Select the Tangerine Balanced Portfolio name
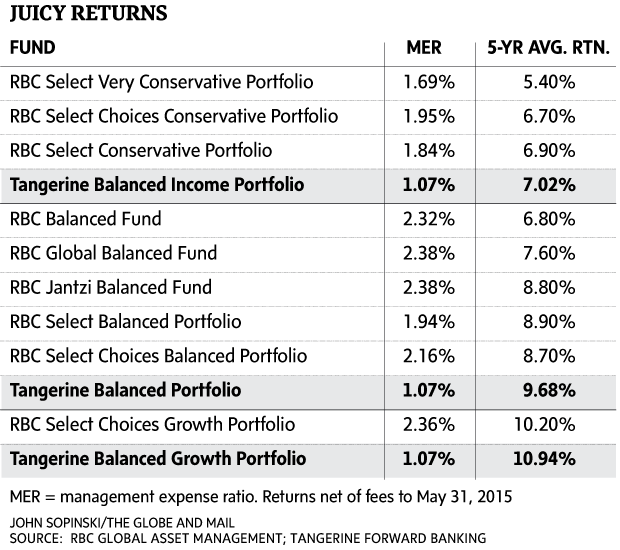Screen dimensions: 620x550 (126, 390)
